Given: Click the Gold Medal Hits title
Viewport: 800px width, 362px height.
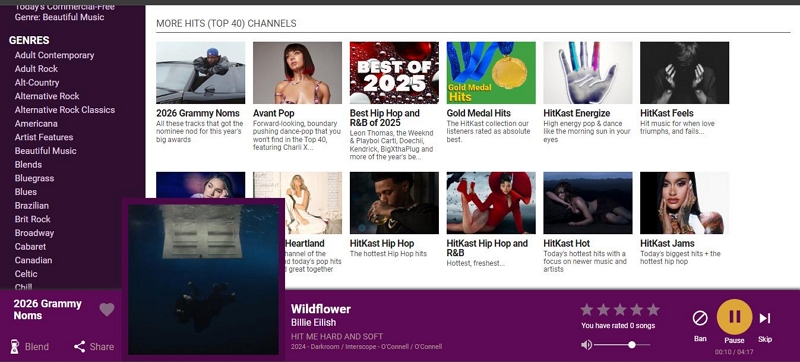Looking at the screenshot, I should pyautogui.click(x=479, y=113).
